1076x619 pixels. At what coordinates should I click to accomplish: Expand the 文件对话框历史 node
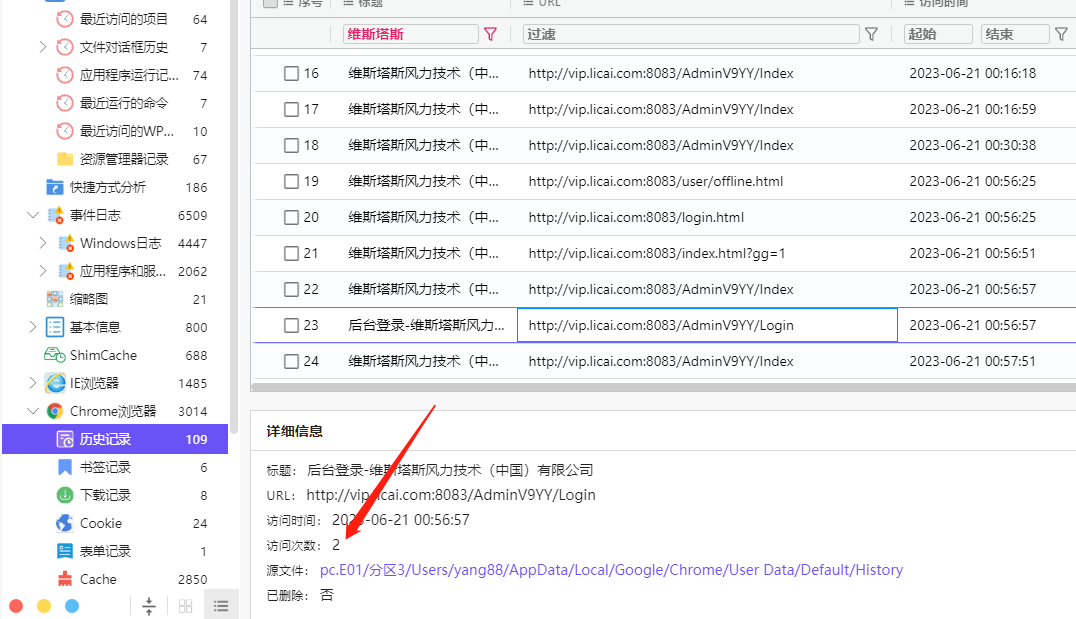[43, 47]
